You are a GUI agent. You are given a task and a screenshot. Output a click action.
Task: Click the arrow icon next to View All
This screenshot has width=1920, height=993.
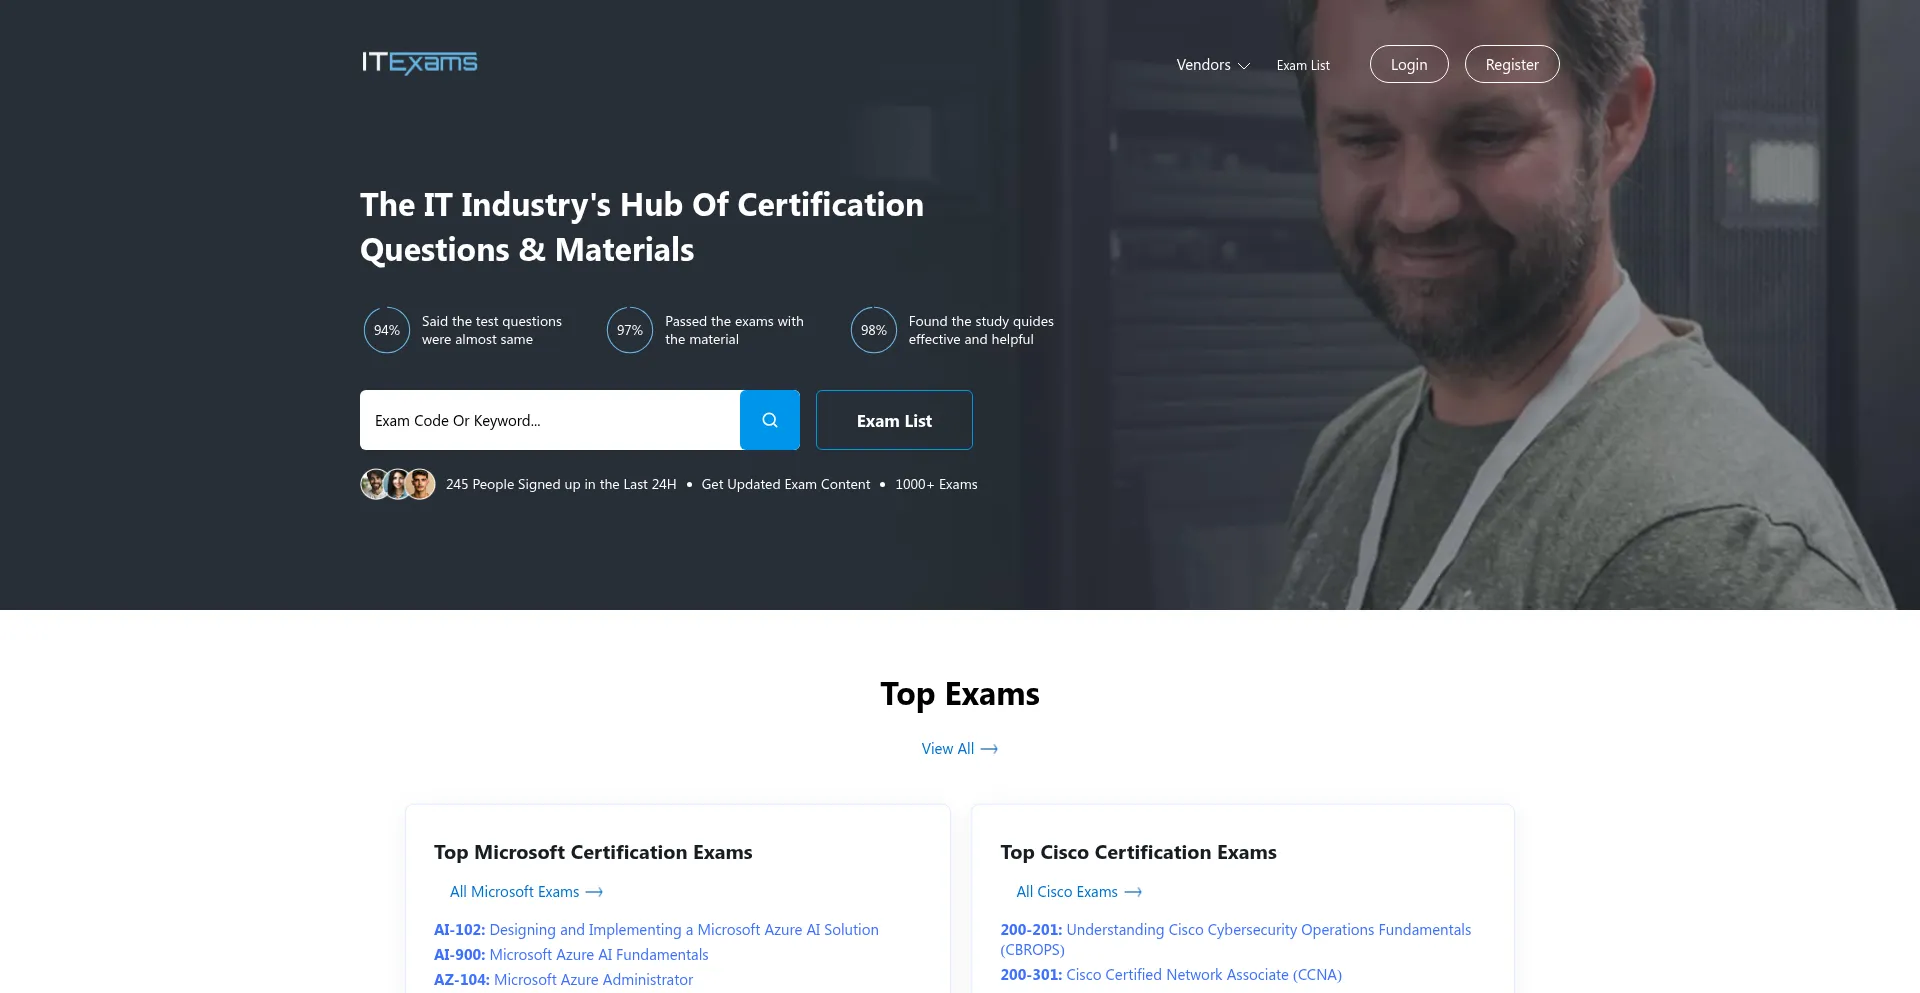point(989,748)
